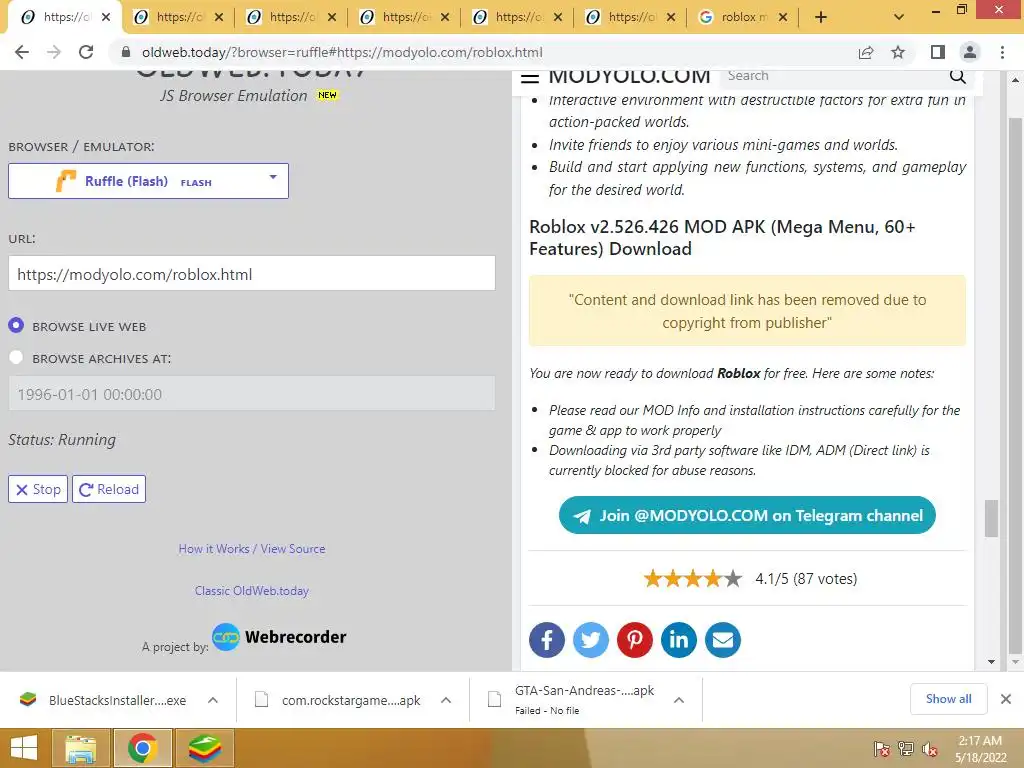
Task: Open a new browser tab
Action: pyautogui.click(x=821, y=17)
